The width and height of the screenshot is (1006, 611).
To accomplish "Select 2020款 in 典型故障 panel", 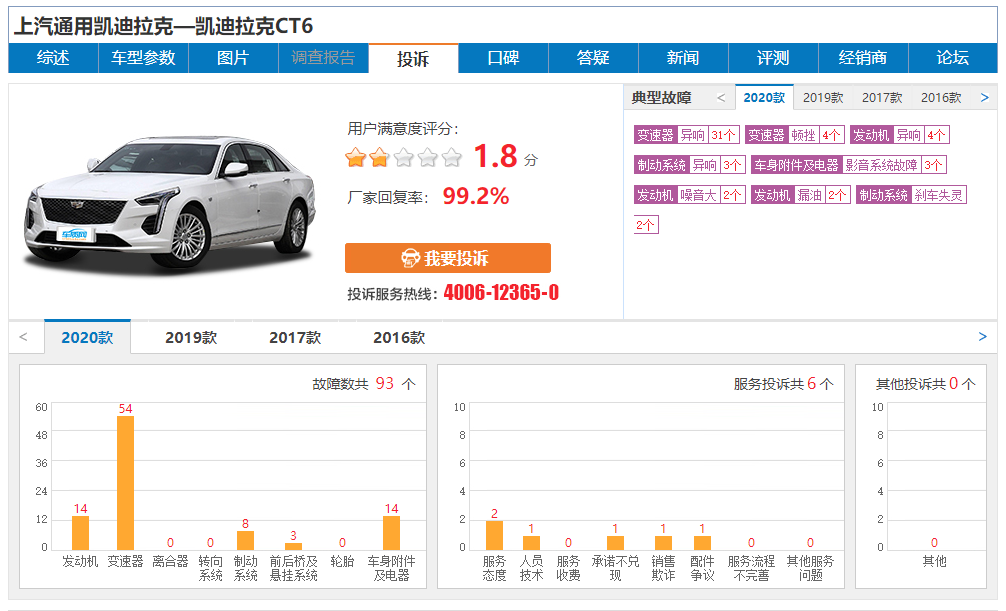I will click(764, 98).
